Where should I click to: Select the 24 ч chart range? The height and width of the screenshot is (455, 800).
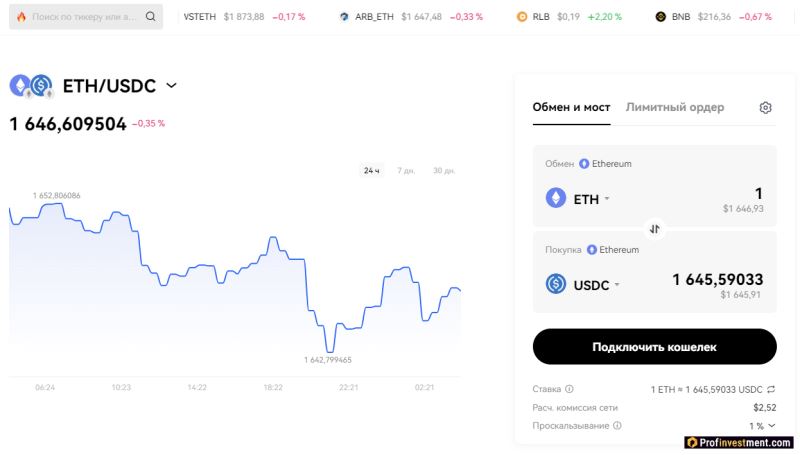point(371,170)
